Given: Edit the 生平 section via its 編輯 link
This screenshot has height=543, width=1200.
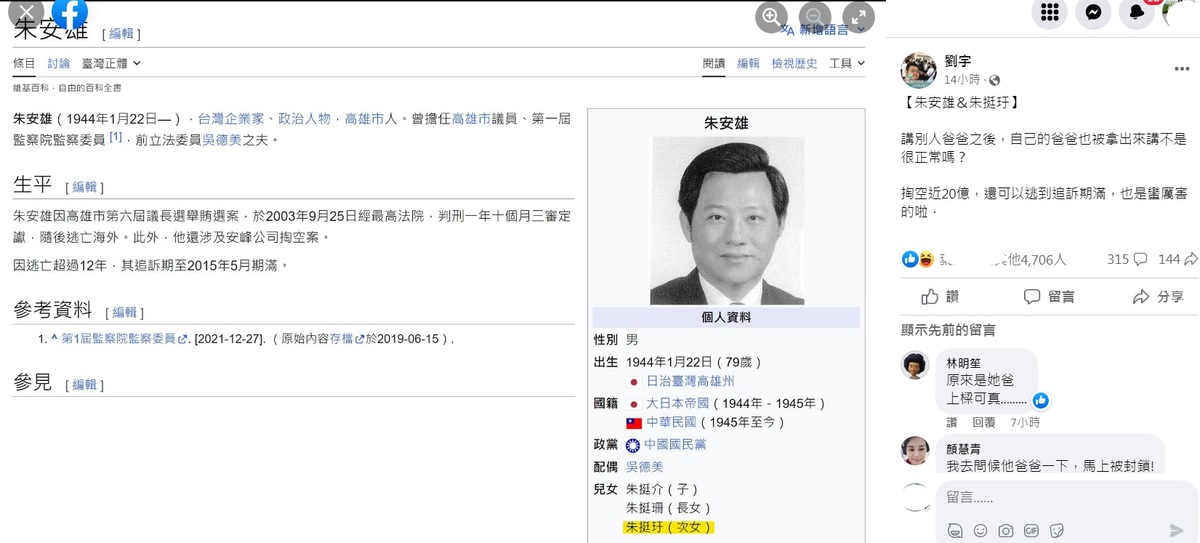Looking at the screenshot, I should pyautogui.click(x=84, y=187).
